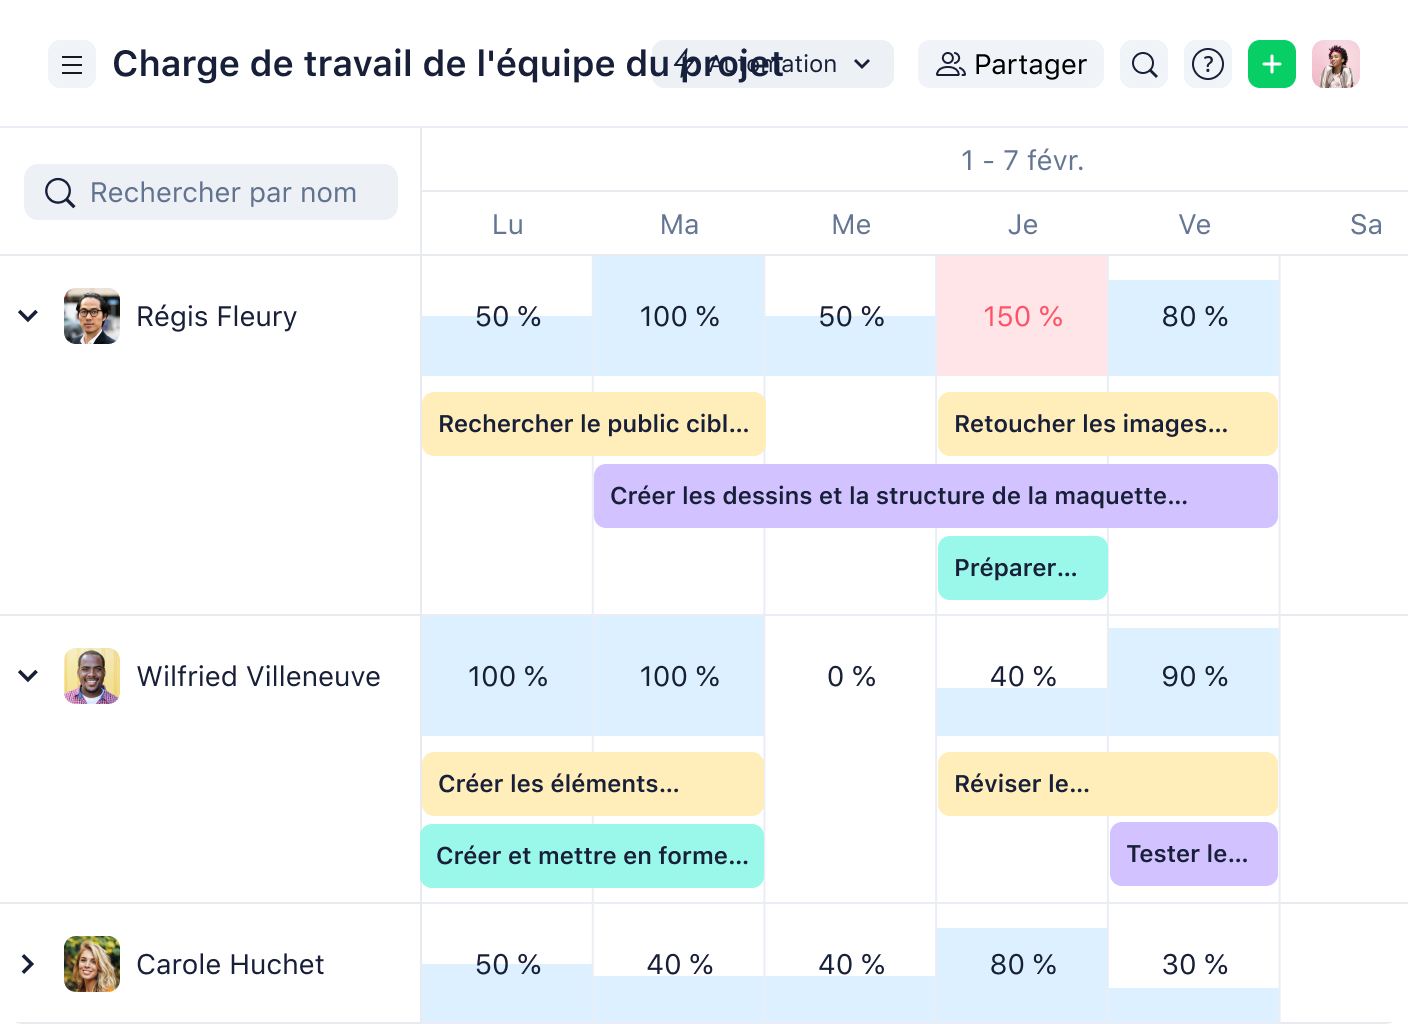Select Régis Fleury's red 150 % cell
The image size is (1408, 1024).
[x=1023, y=316]
